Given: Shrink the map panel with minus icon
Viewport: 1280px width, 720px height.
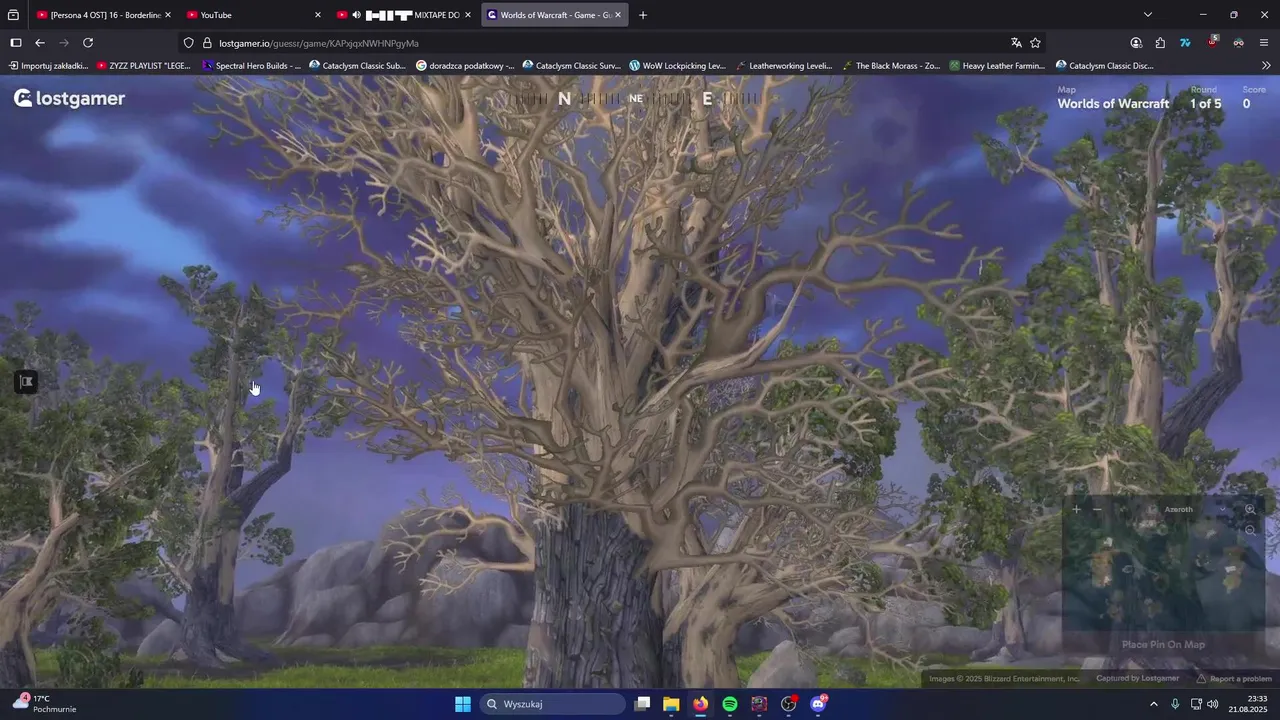Looking at the screenshot, I should (x=1097, y=509).
